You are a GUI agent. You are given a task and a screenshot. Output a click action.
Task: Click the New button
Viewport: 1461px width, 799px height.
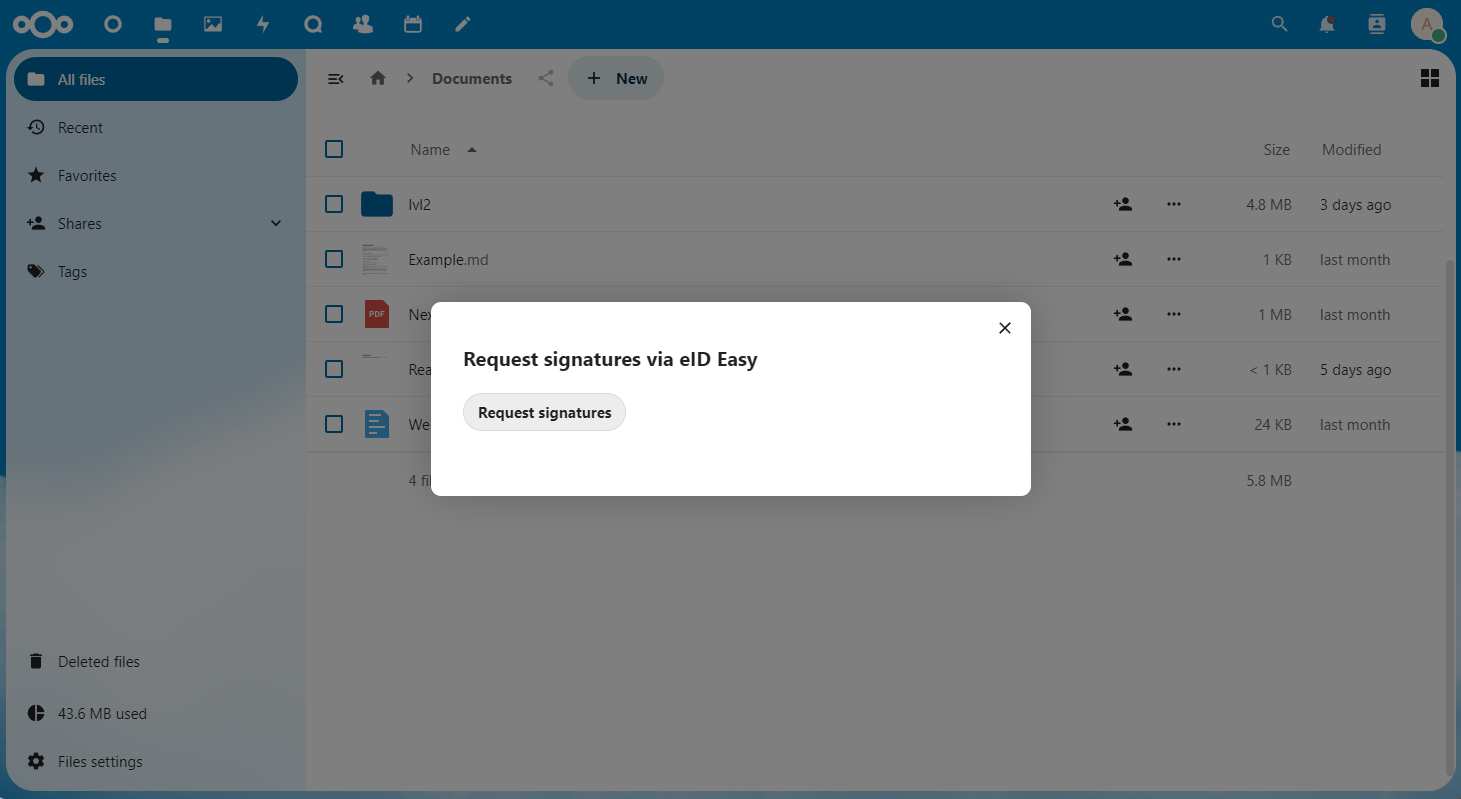pyautogui.click(x=616, y=78)
